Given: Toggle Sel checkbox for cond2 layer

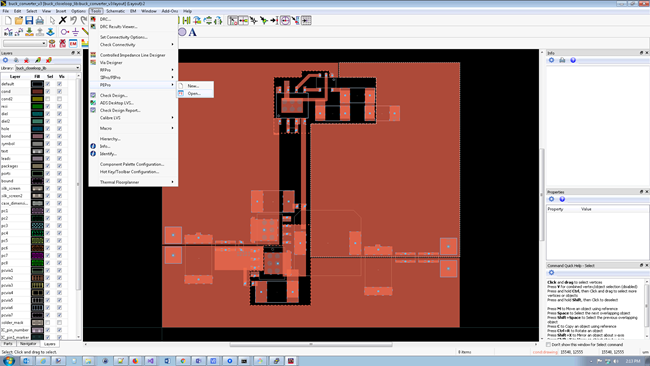Looking at the screenshot, I should pyautogui.click(x=48, y=99).
